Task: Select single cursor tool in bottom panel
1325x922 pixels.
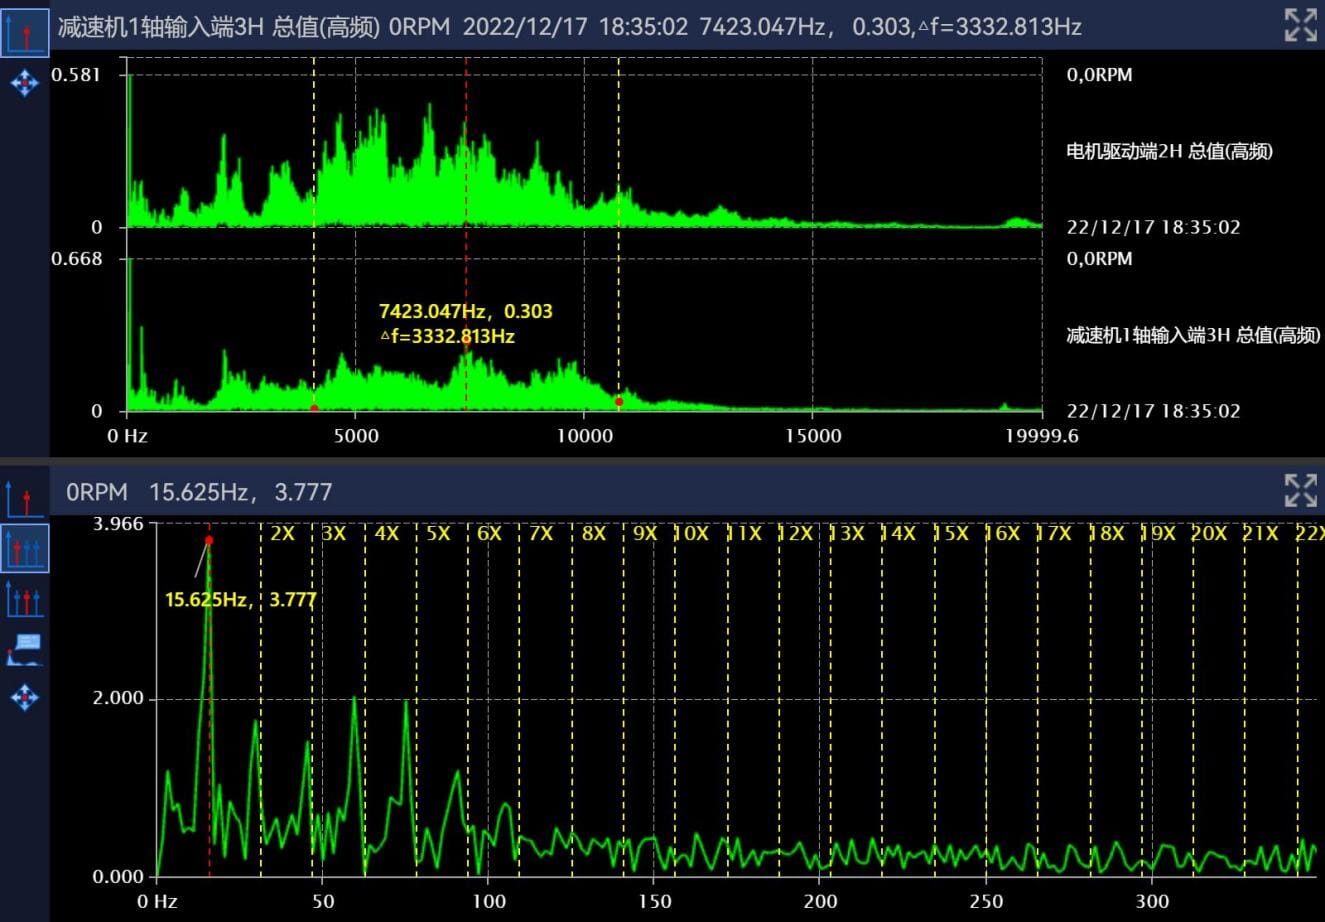Action: [24, 498]
